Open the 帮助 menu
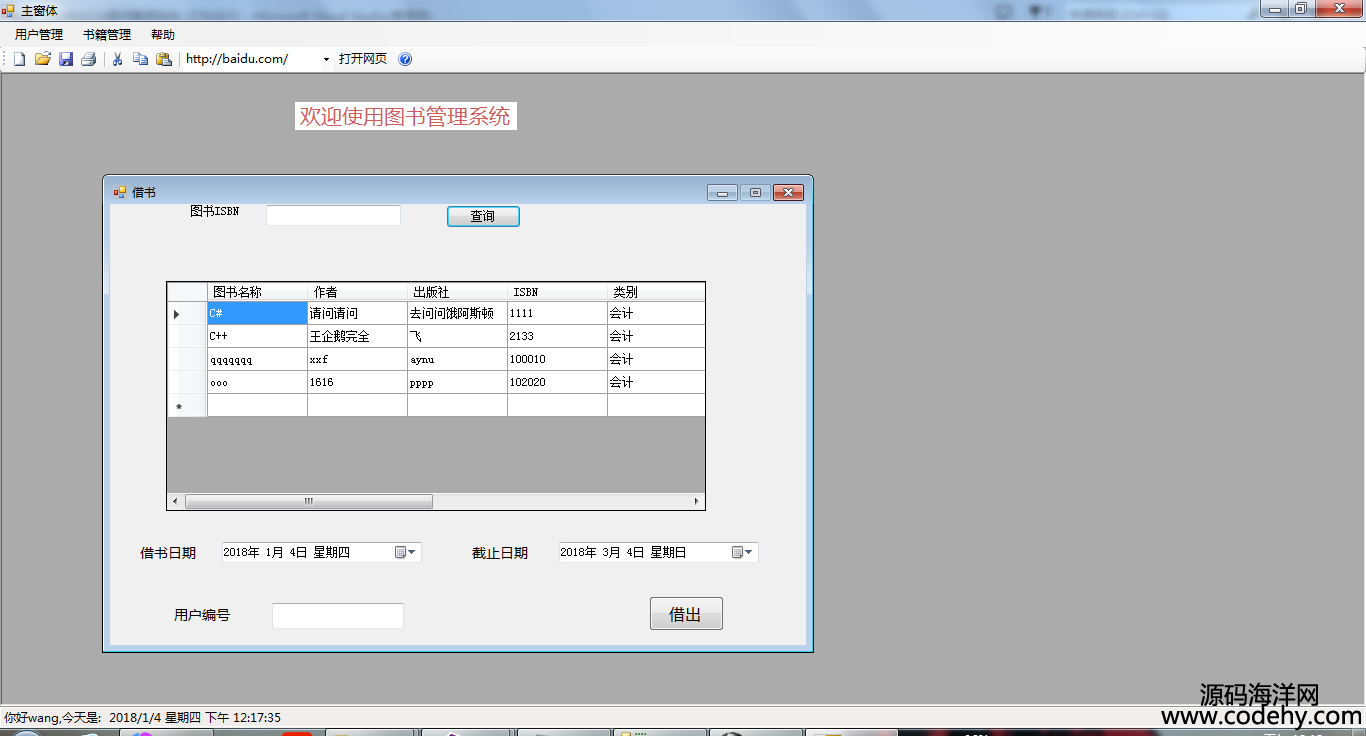This screenshot has height=736, width=1366. click(x=163, y=35)
